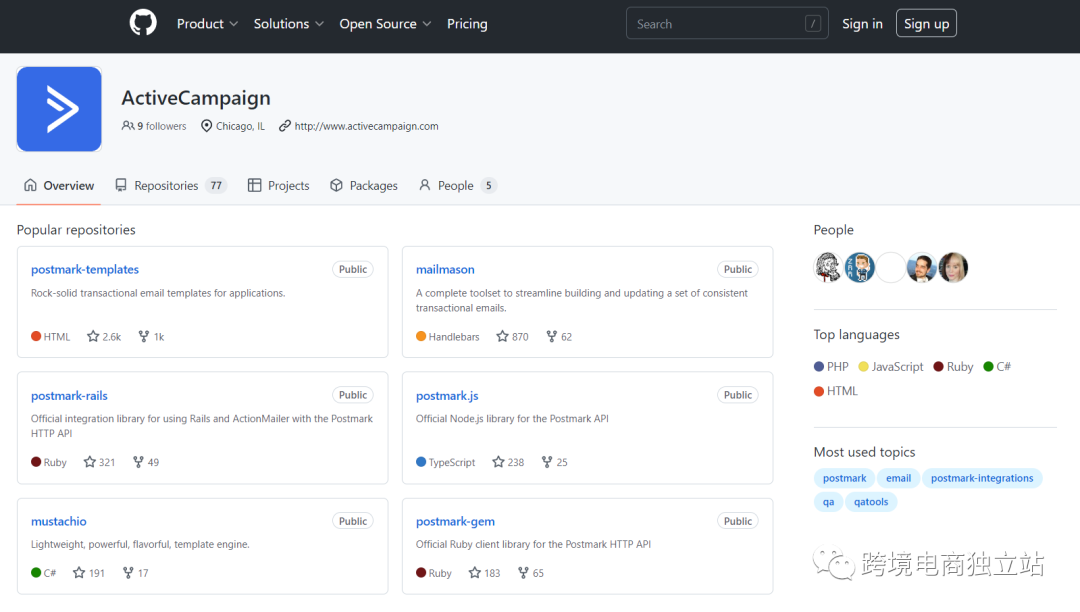1080x612 pixels.
Task: Click the link icon beside website URL
Action: [x=284, y=125]
